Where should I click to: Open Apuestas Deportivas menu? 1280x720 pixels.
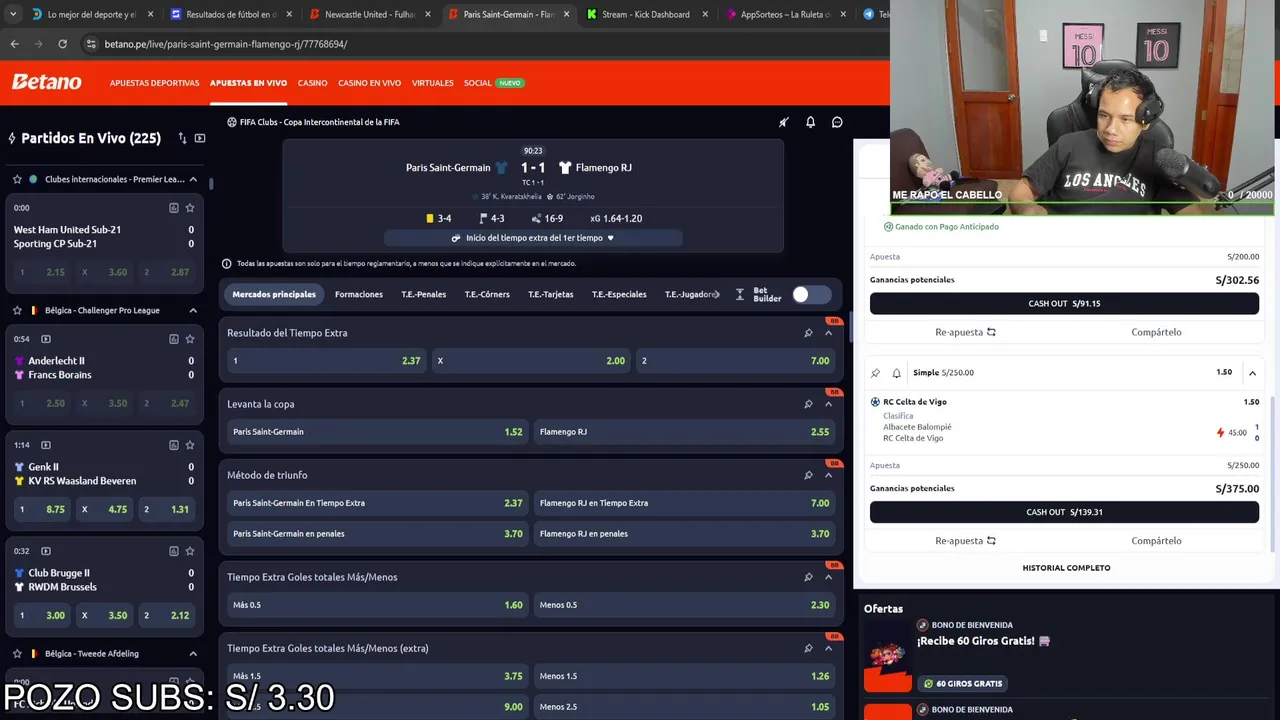tap(154, 83)
